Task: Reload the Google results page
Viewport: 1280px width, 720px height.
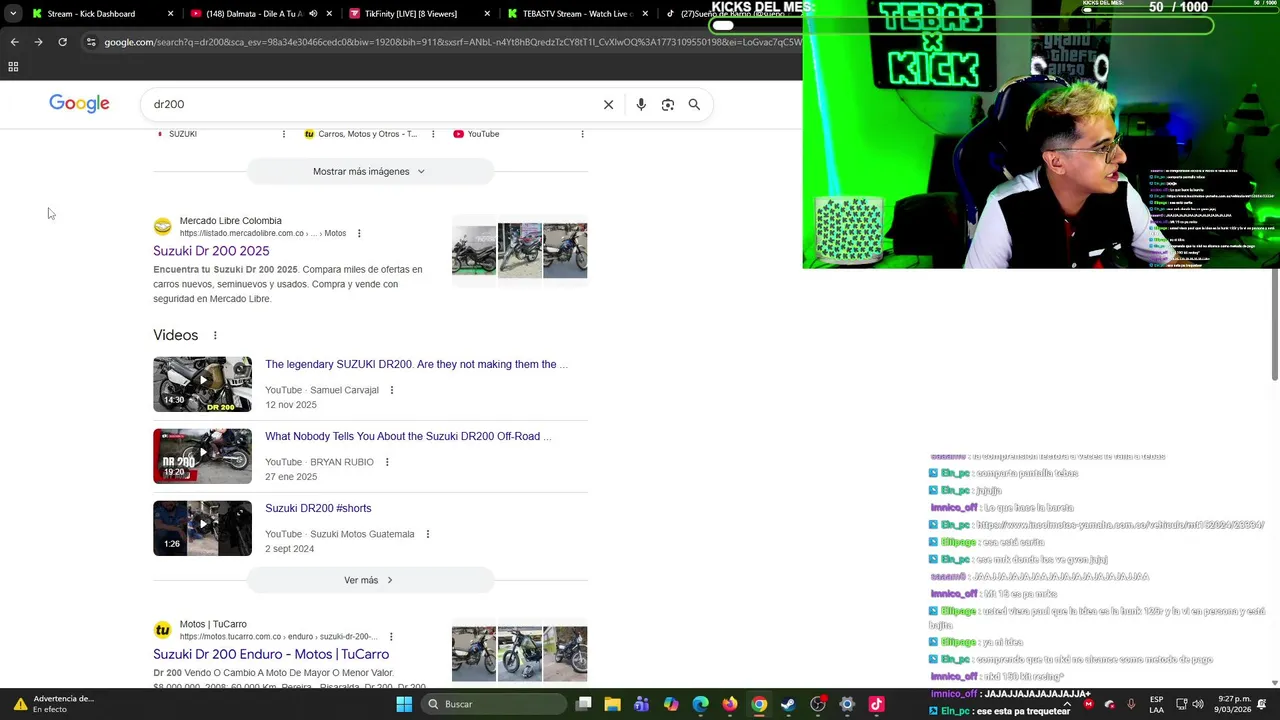Action: tap(62, 42)
